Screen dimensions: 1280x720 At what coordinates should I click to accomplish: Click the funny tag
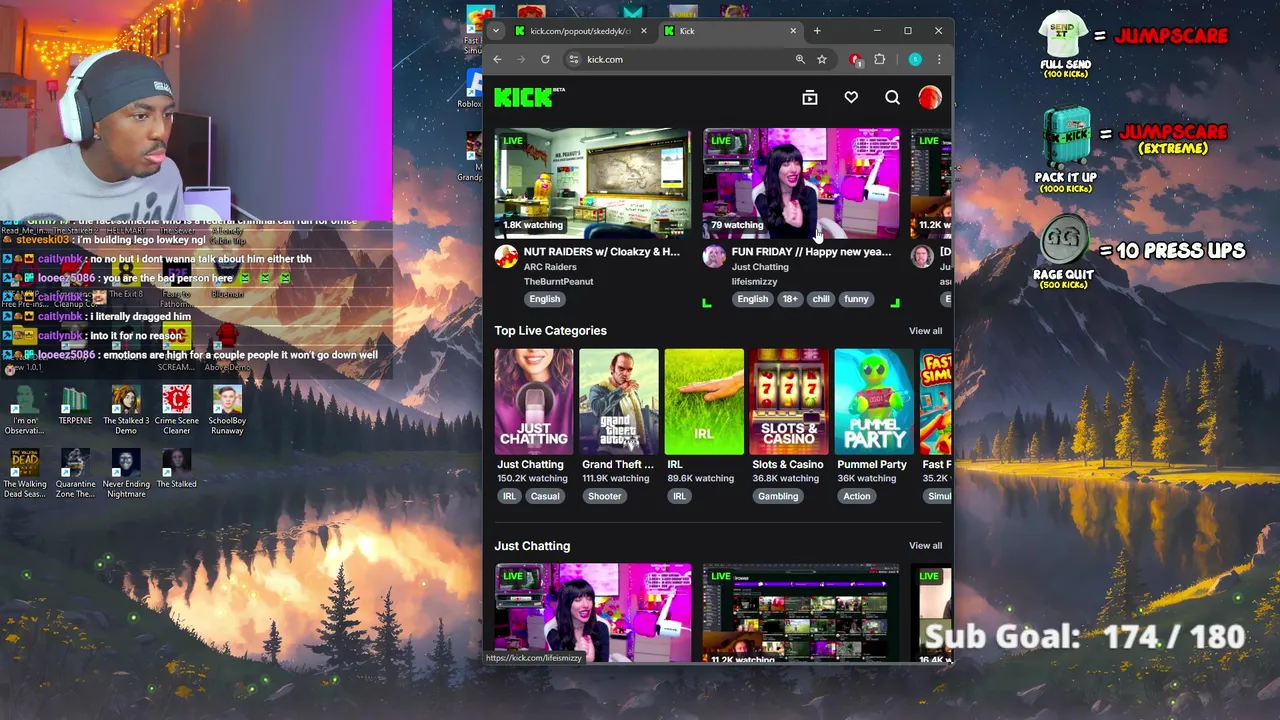[x=856, y=299]
